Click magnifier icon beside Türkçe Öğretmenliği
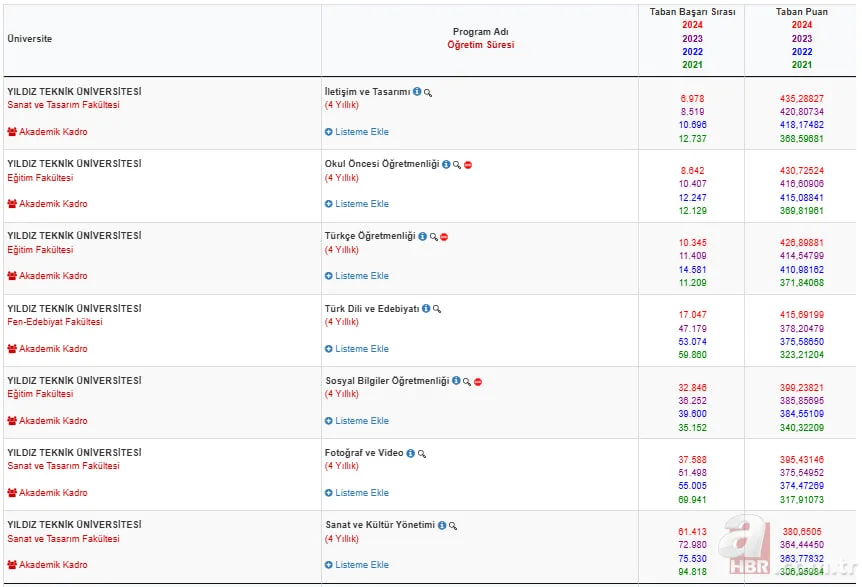Image resolution: width=862 pixels, height=587 pixels. (x=433, y=237)
